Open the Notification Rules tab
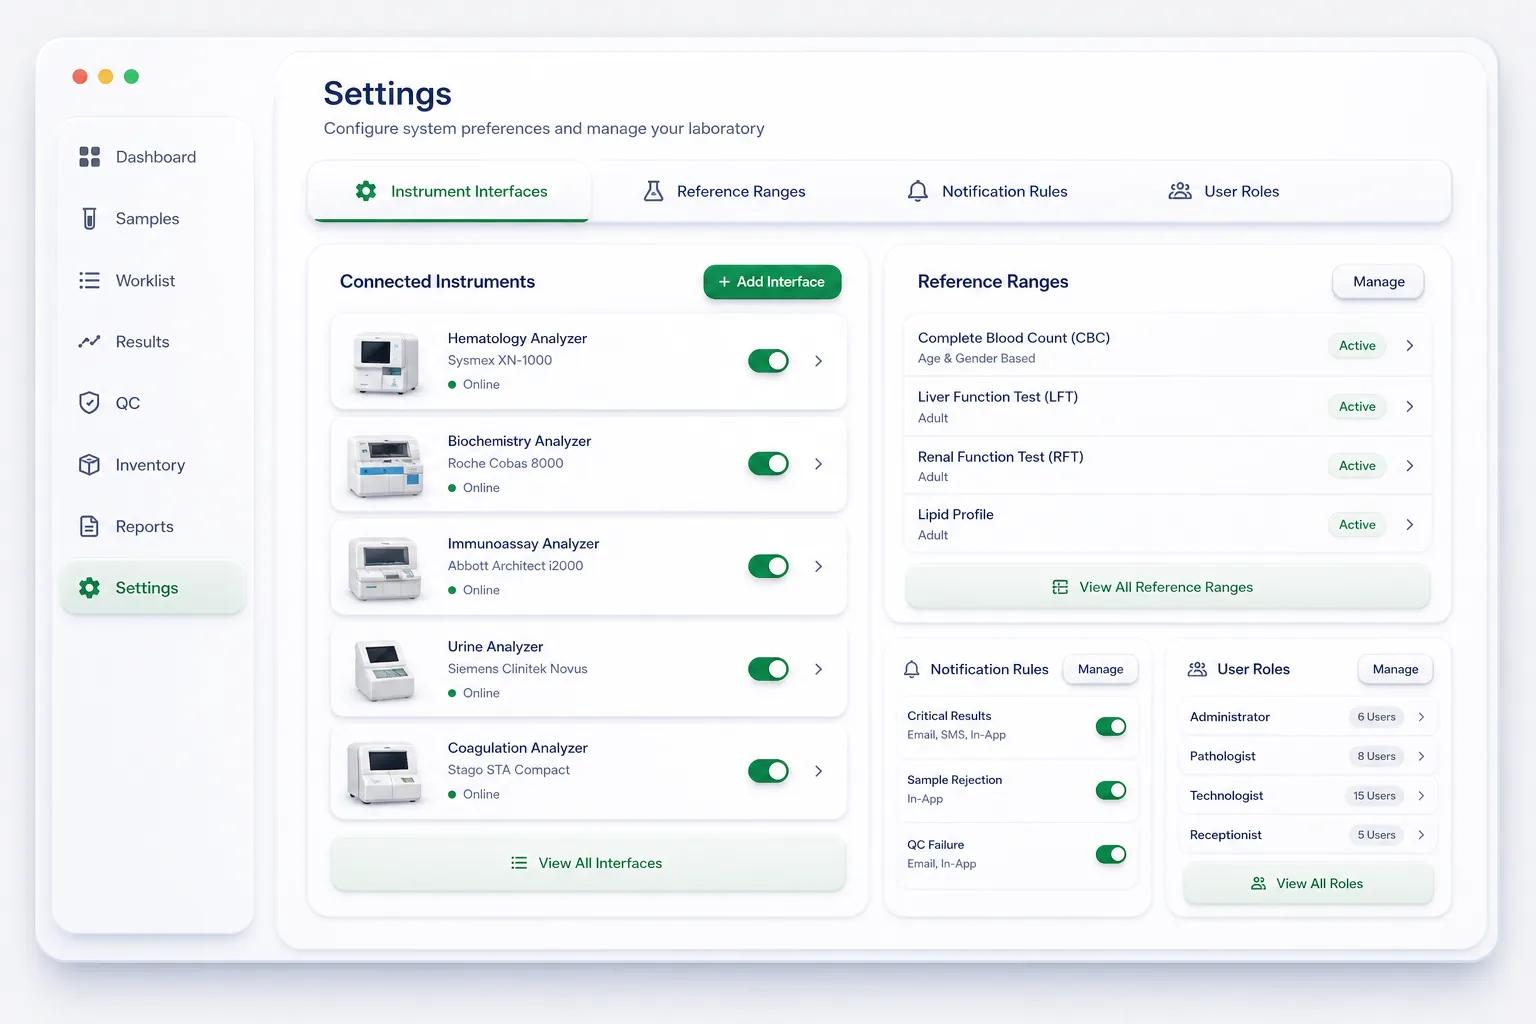 point(987,191)
